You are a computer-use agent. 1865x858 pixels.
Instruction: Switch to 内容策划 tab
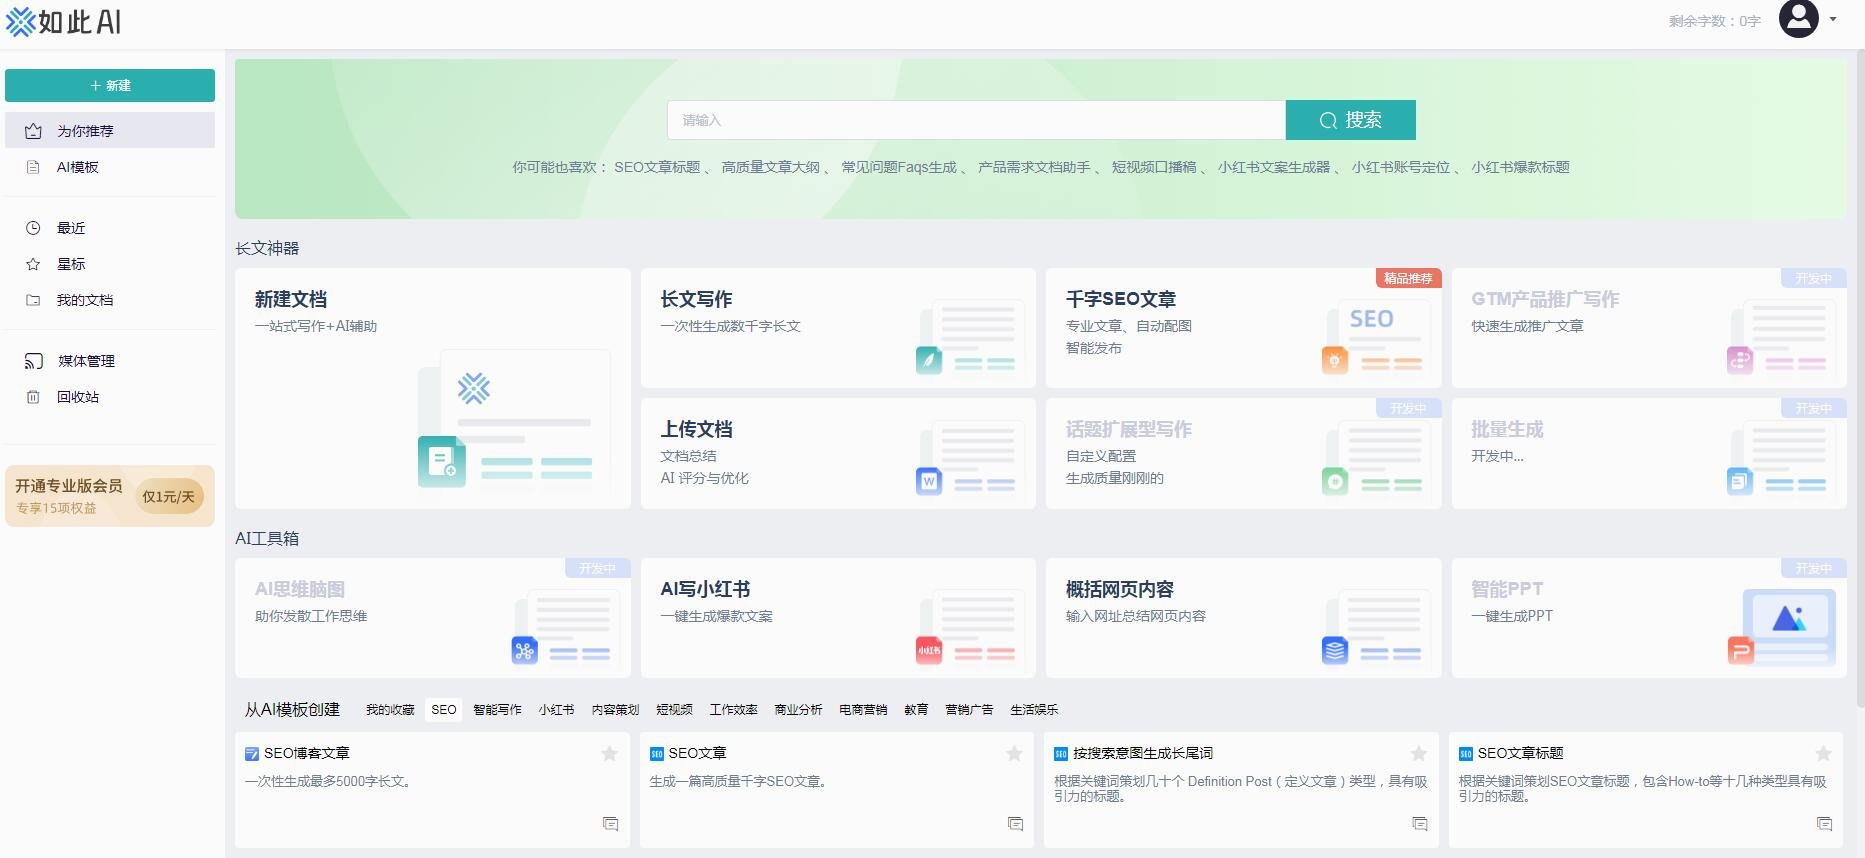(615, 709)
